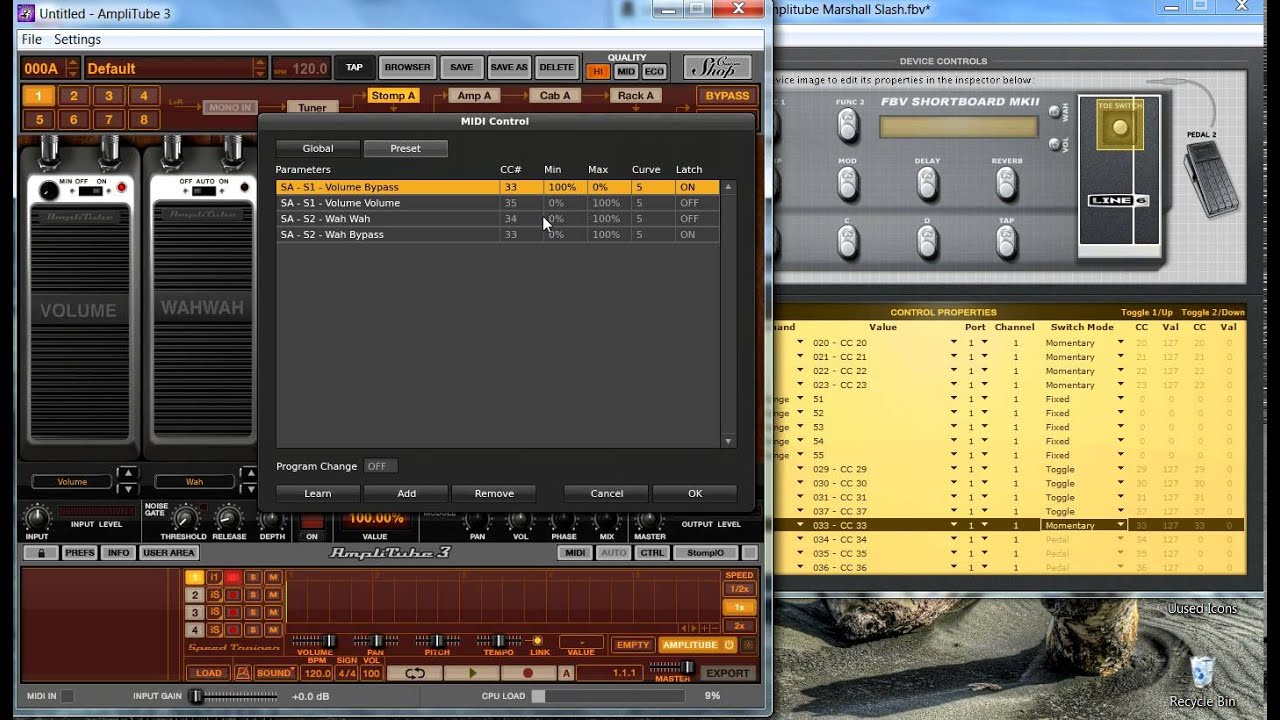Cancel the MIDI Control dialog
1280x720 pixels.
[606, 493]
